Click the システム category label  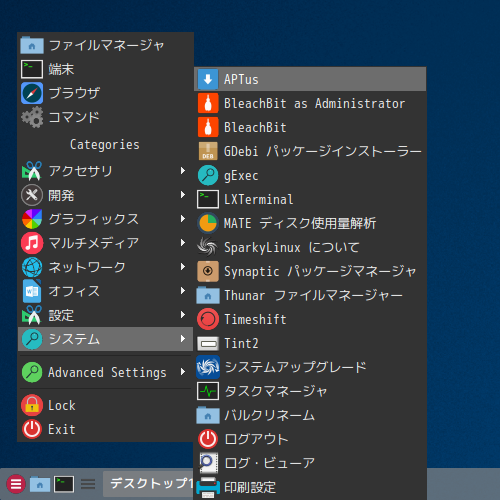tap(74, 339)
